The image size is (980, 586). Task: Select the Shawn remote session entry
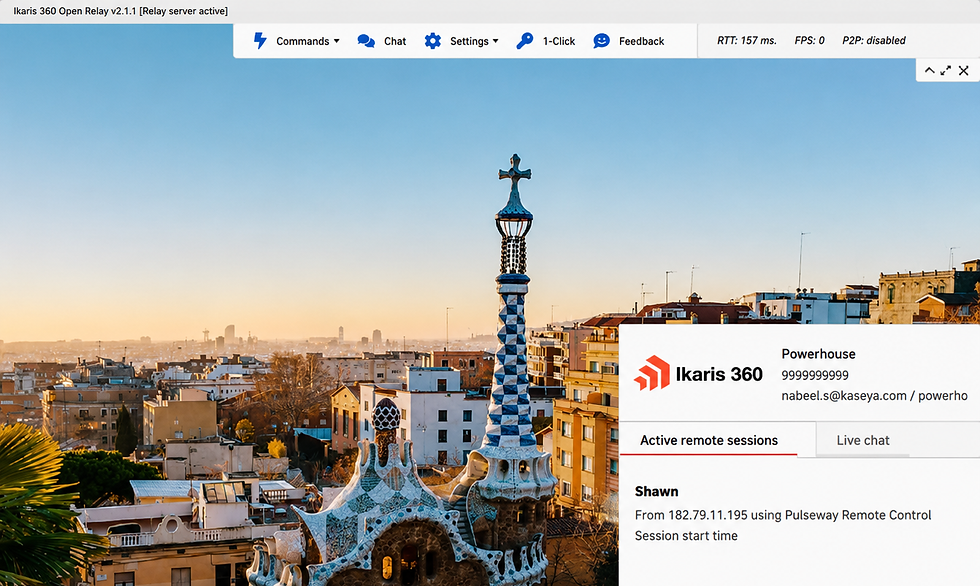tap(783, 514)
